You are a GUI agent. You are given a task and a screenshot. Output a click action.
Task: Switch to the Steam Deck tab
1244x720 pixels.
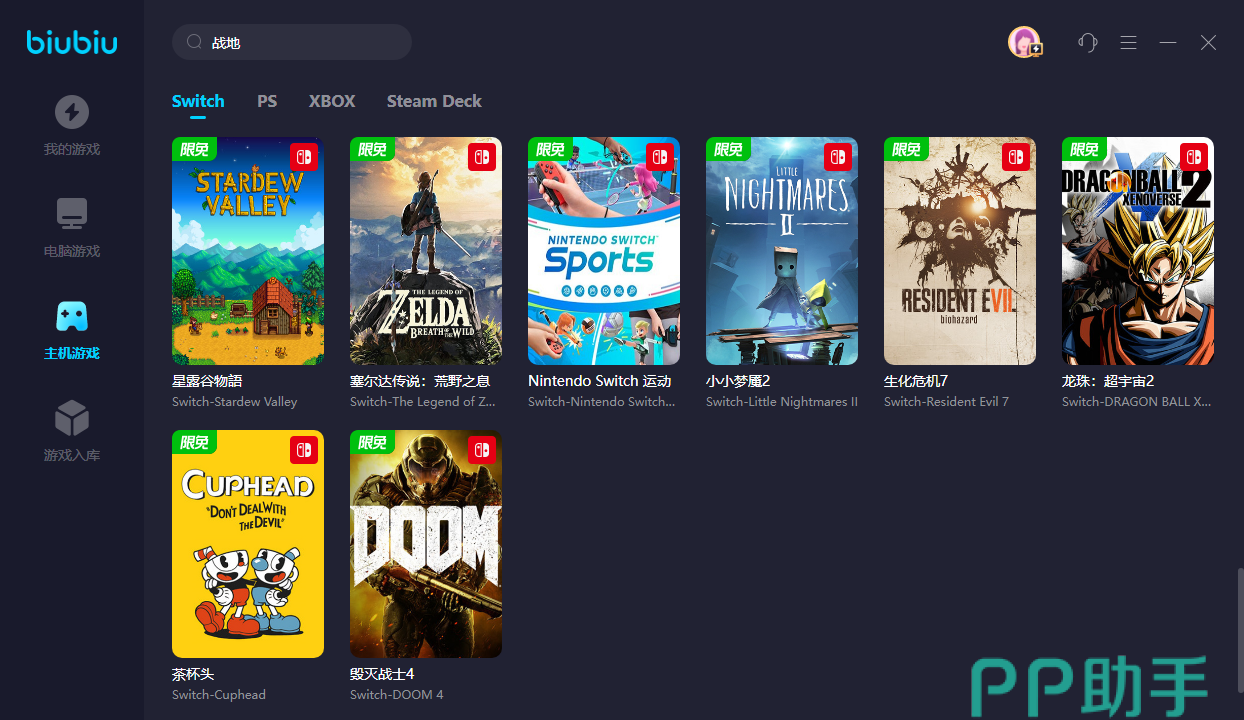coord(434,101)
